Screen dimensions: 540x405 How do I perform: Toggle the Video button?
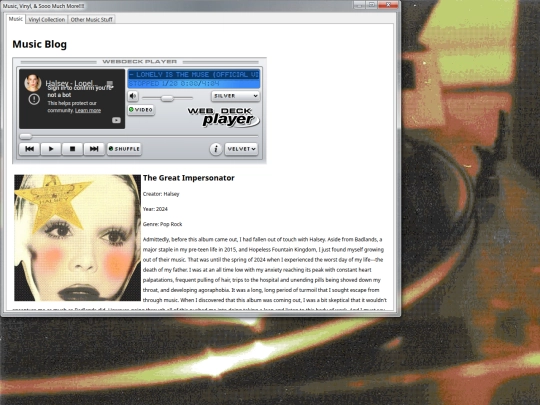(141, 110)
